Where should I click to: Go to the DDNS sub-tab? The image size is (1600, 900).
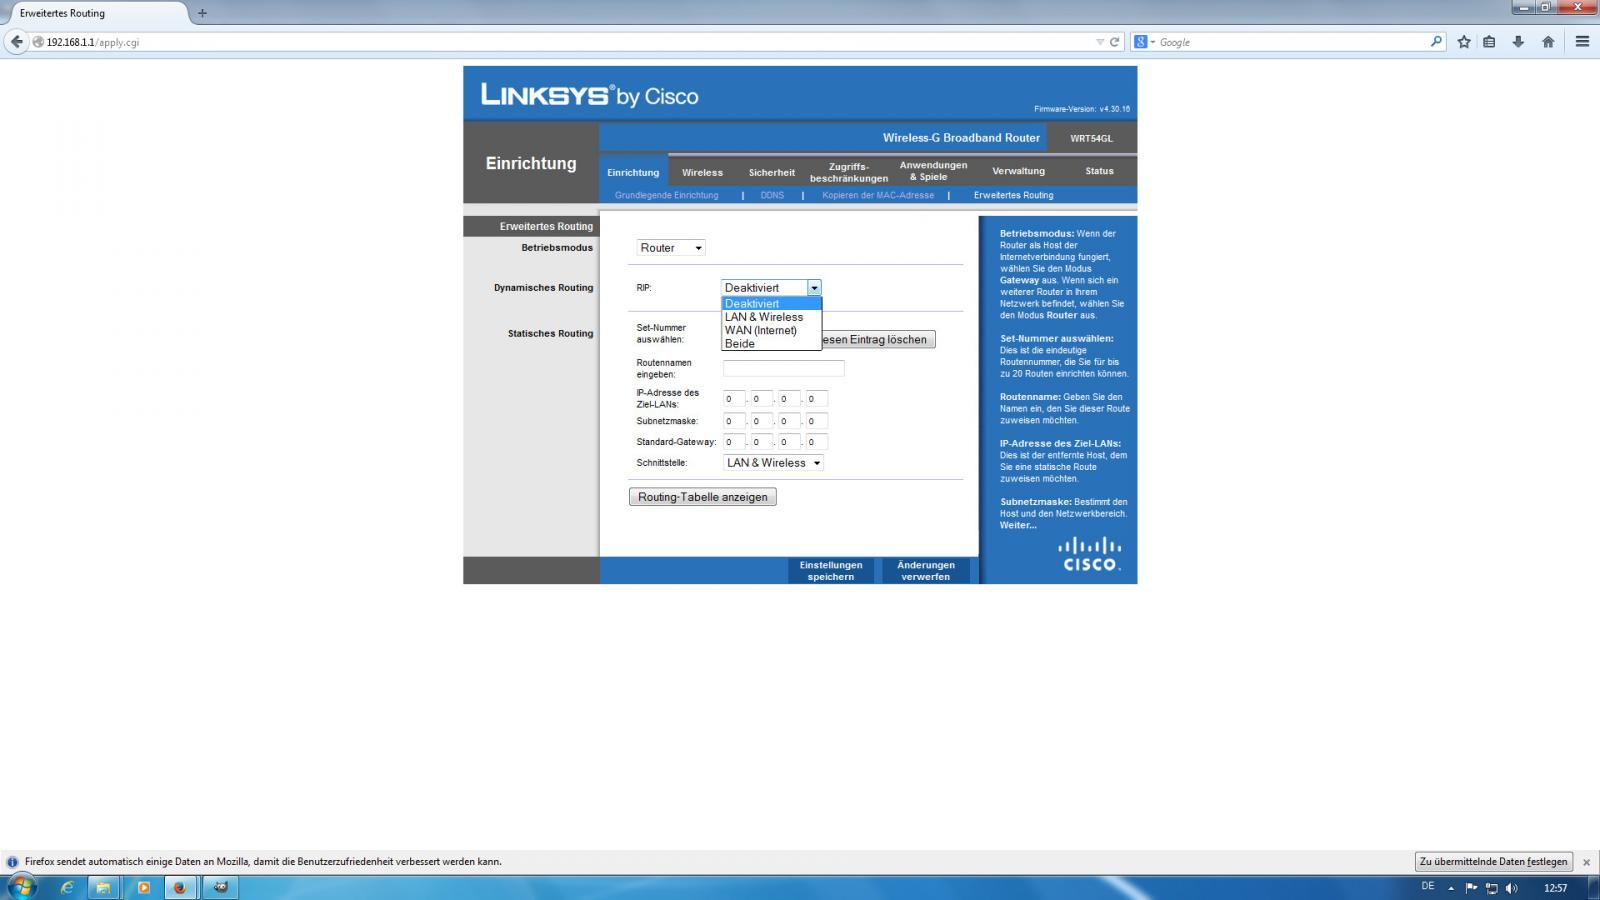pyautogui.click(x=772, y=195)
